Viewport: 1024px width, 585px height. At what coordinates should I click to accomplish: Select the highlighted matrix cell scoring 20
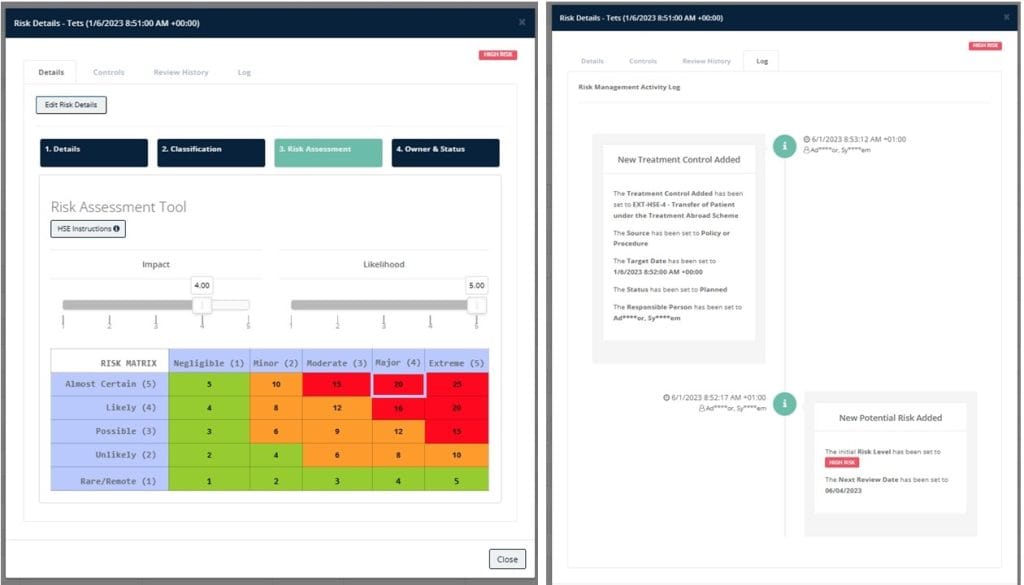398,385
